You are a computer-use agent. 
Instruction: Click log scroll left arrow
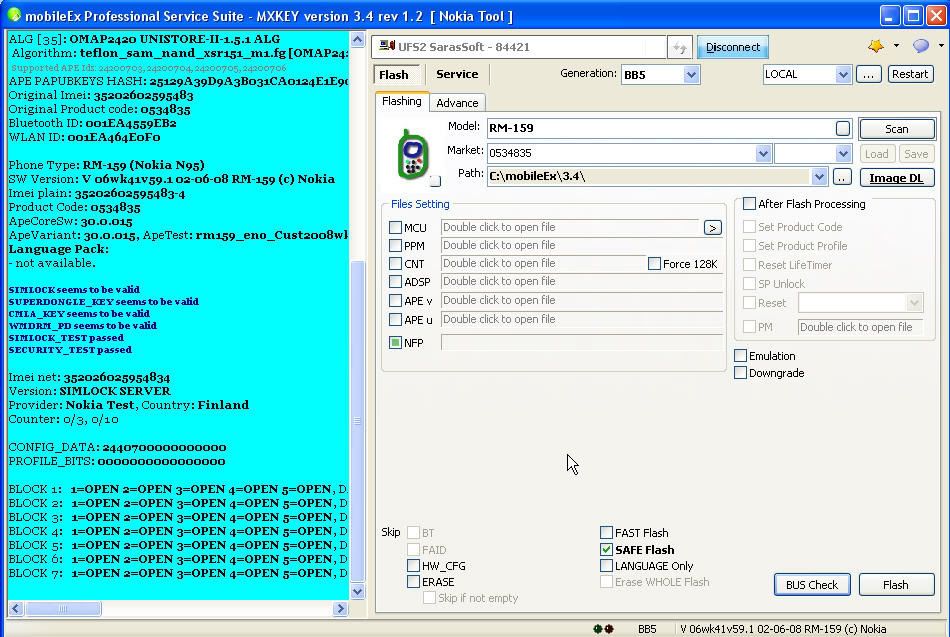pyautogui.click(x=16, y=608)
